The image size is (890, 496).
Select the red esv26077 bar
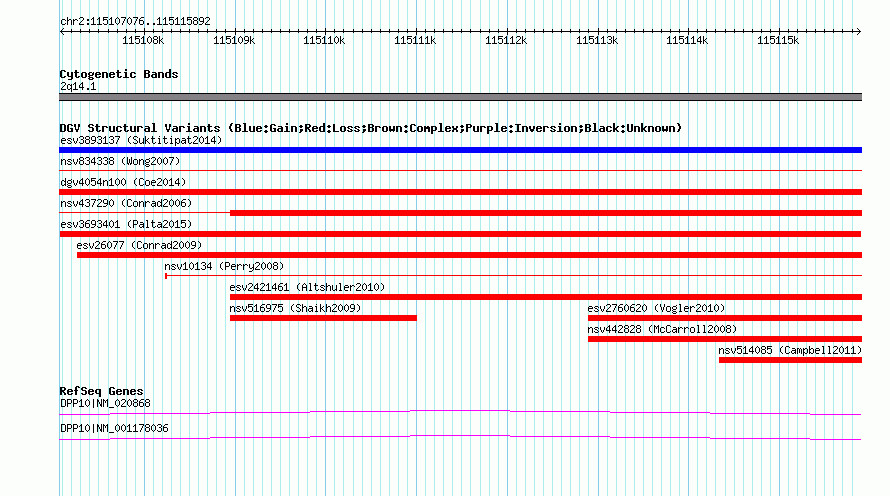pyautogui.click(x=469, y=255)
